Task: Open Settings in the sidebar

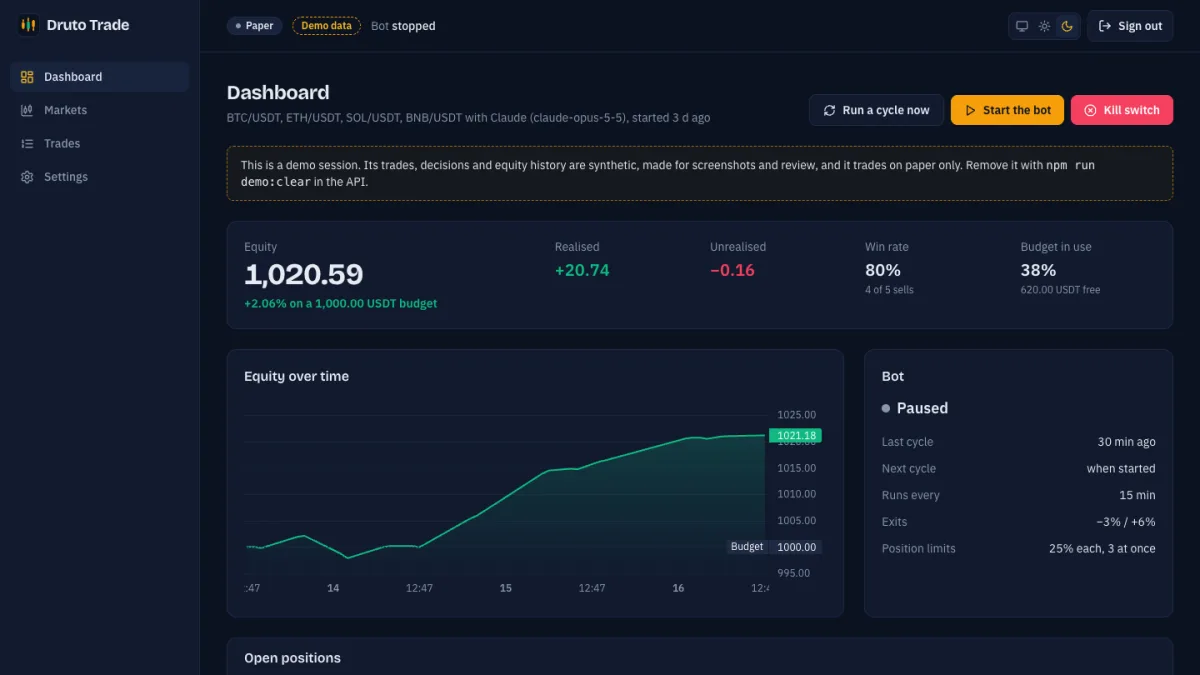Action: (99, 177)
